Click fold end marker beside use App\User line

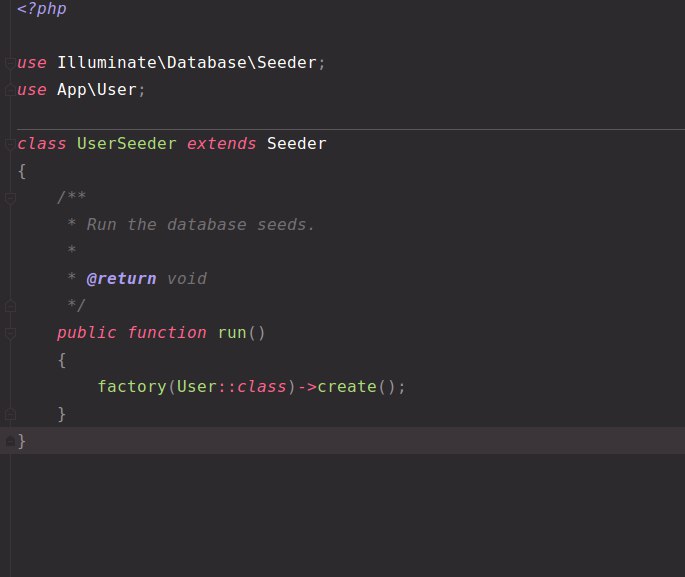coord(10,90)
